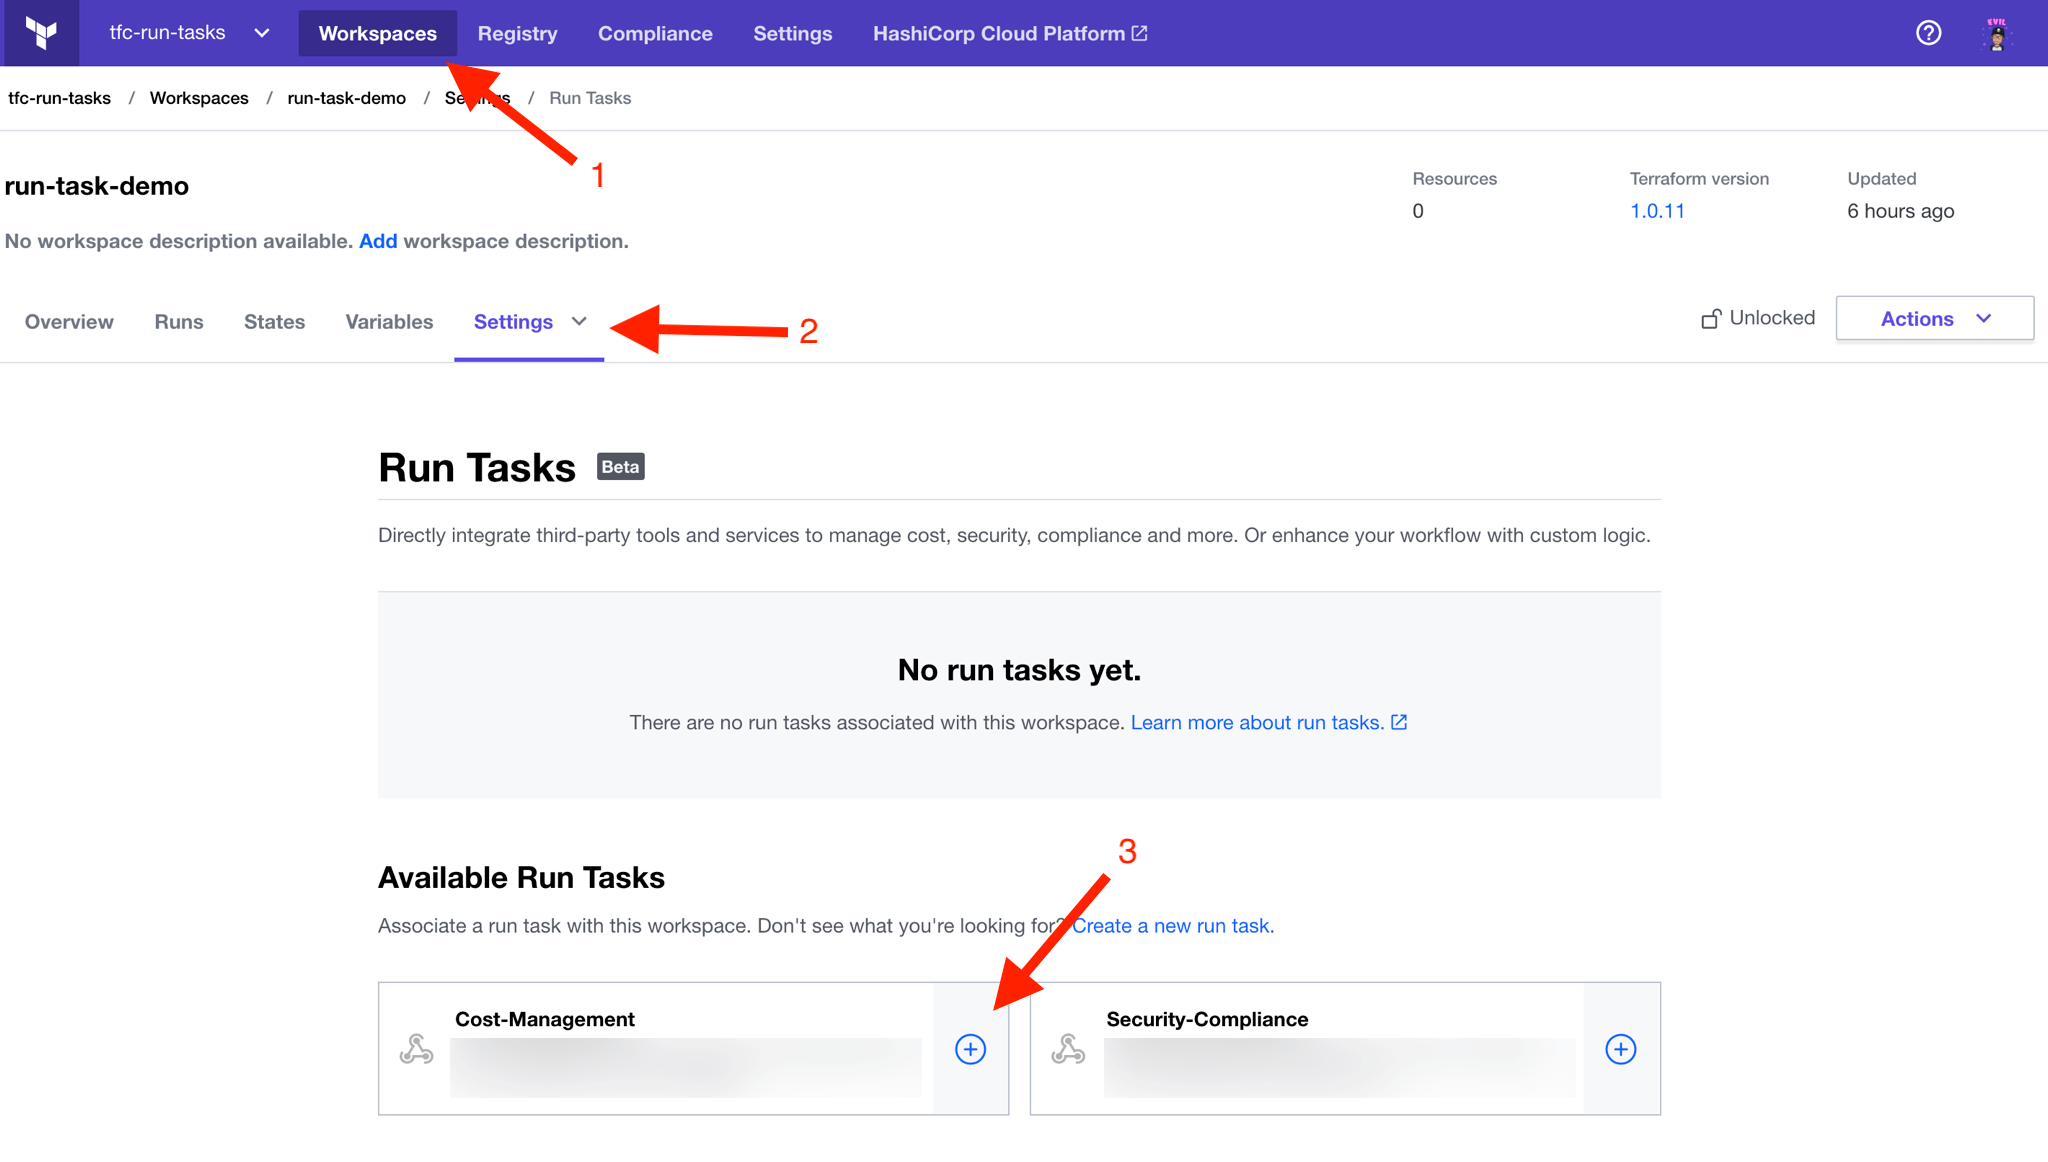Expand the Settings tab chevron
Viewport: 2048px width, 1162px height.
click(580, 322)
